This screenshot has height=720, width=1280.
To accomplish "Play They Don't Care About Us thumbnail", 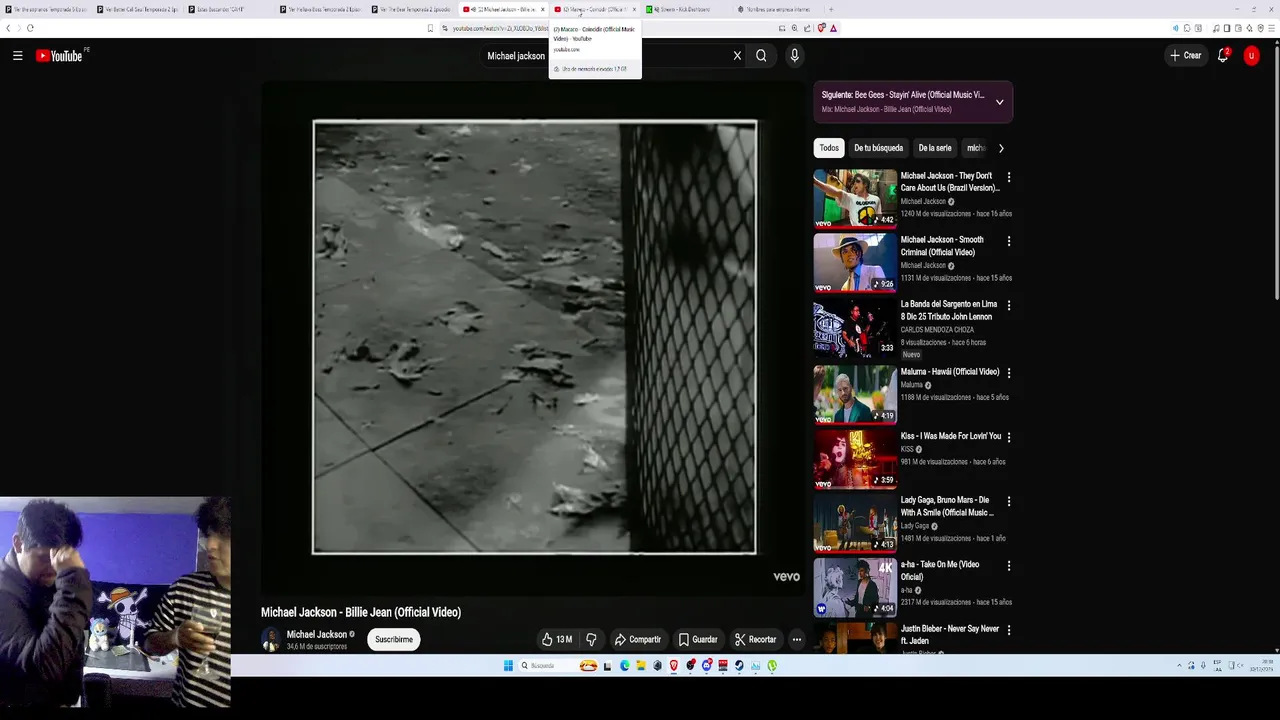I will (x=855, y=198).
